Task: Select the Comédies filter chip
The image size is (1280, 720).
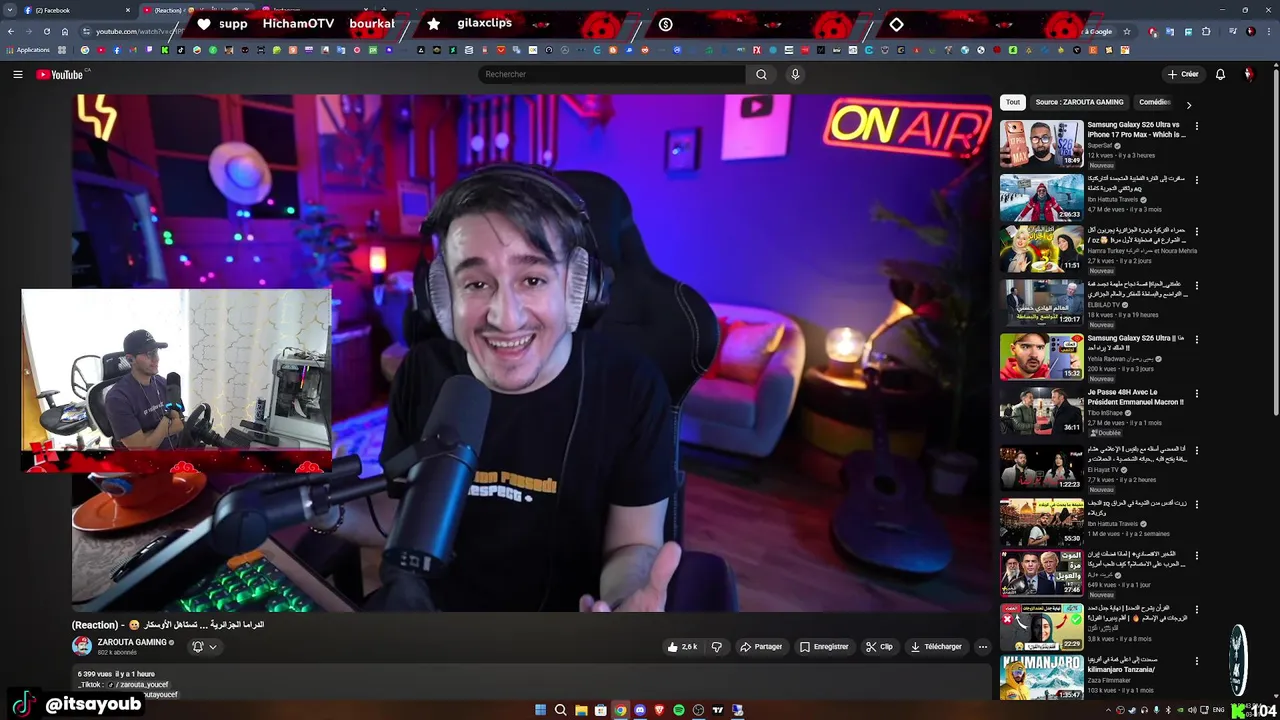Action: pyautogui.click(x=1154, y=102)
